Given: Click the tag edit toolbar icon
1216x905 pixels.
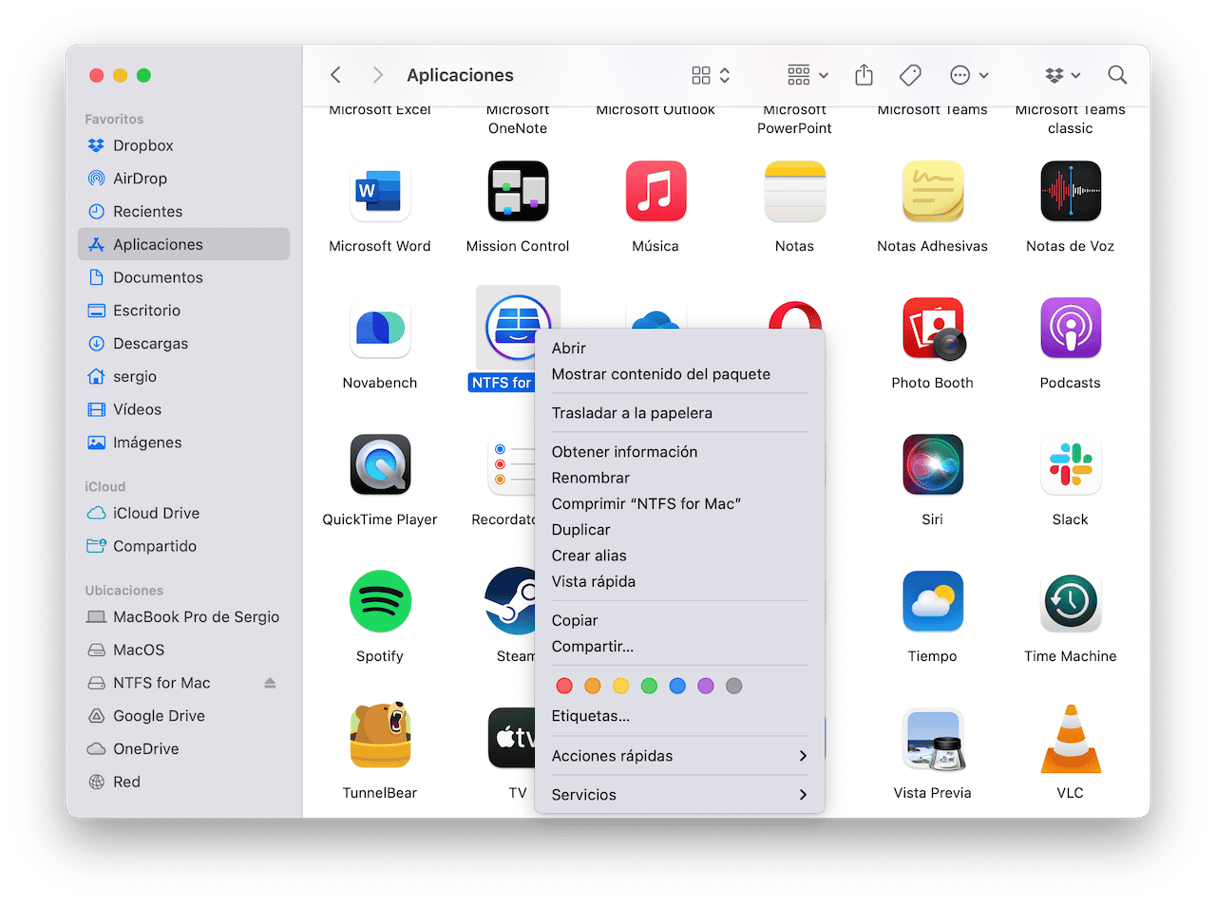Looking at the screenshot, I should click(x=910, y=75).
